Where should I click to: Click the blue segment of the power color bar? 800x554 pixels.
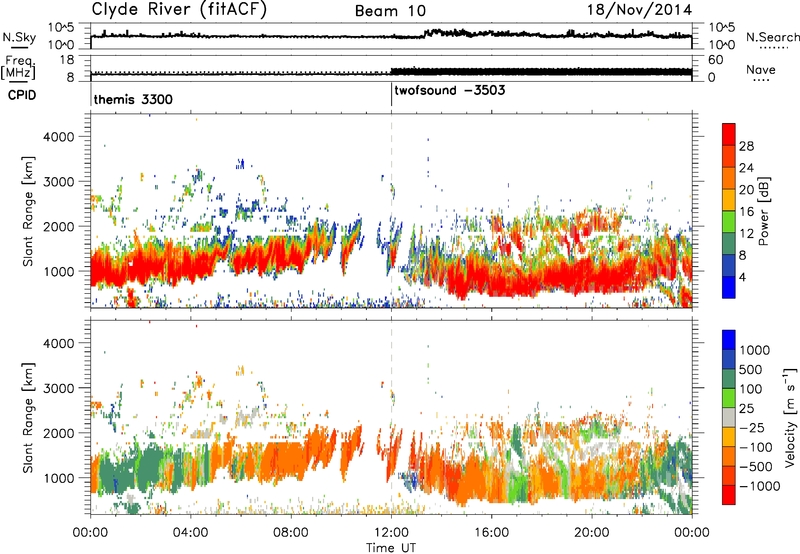pyautogui.click(x=729, y=287)
